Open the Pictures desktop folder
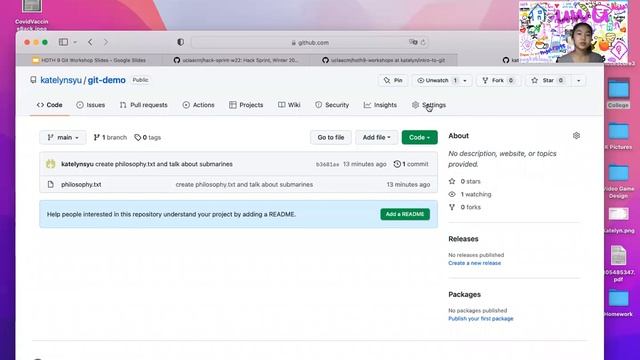 [619, 136]
